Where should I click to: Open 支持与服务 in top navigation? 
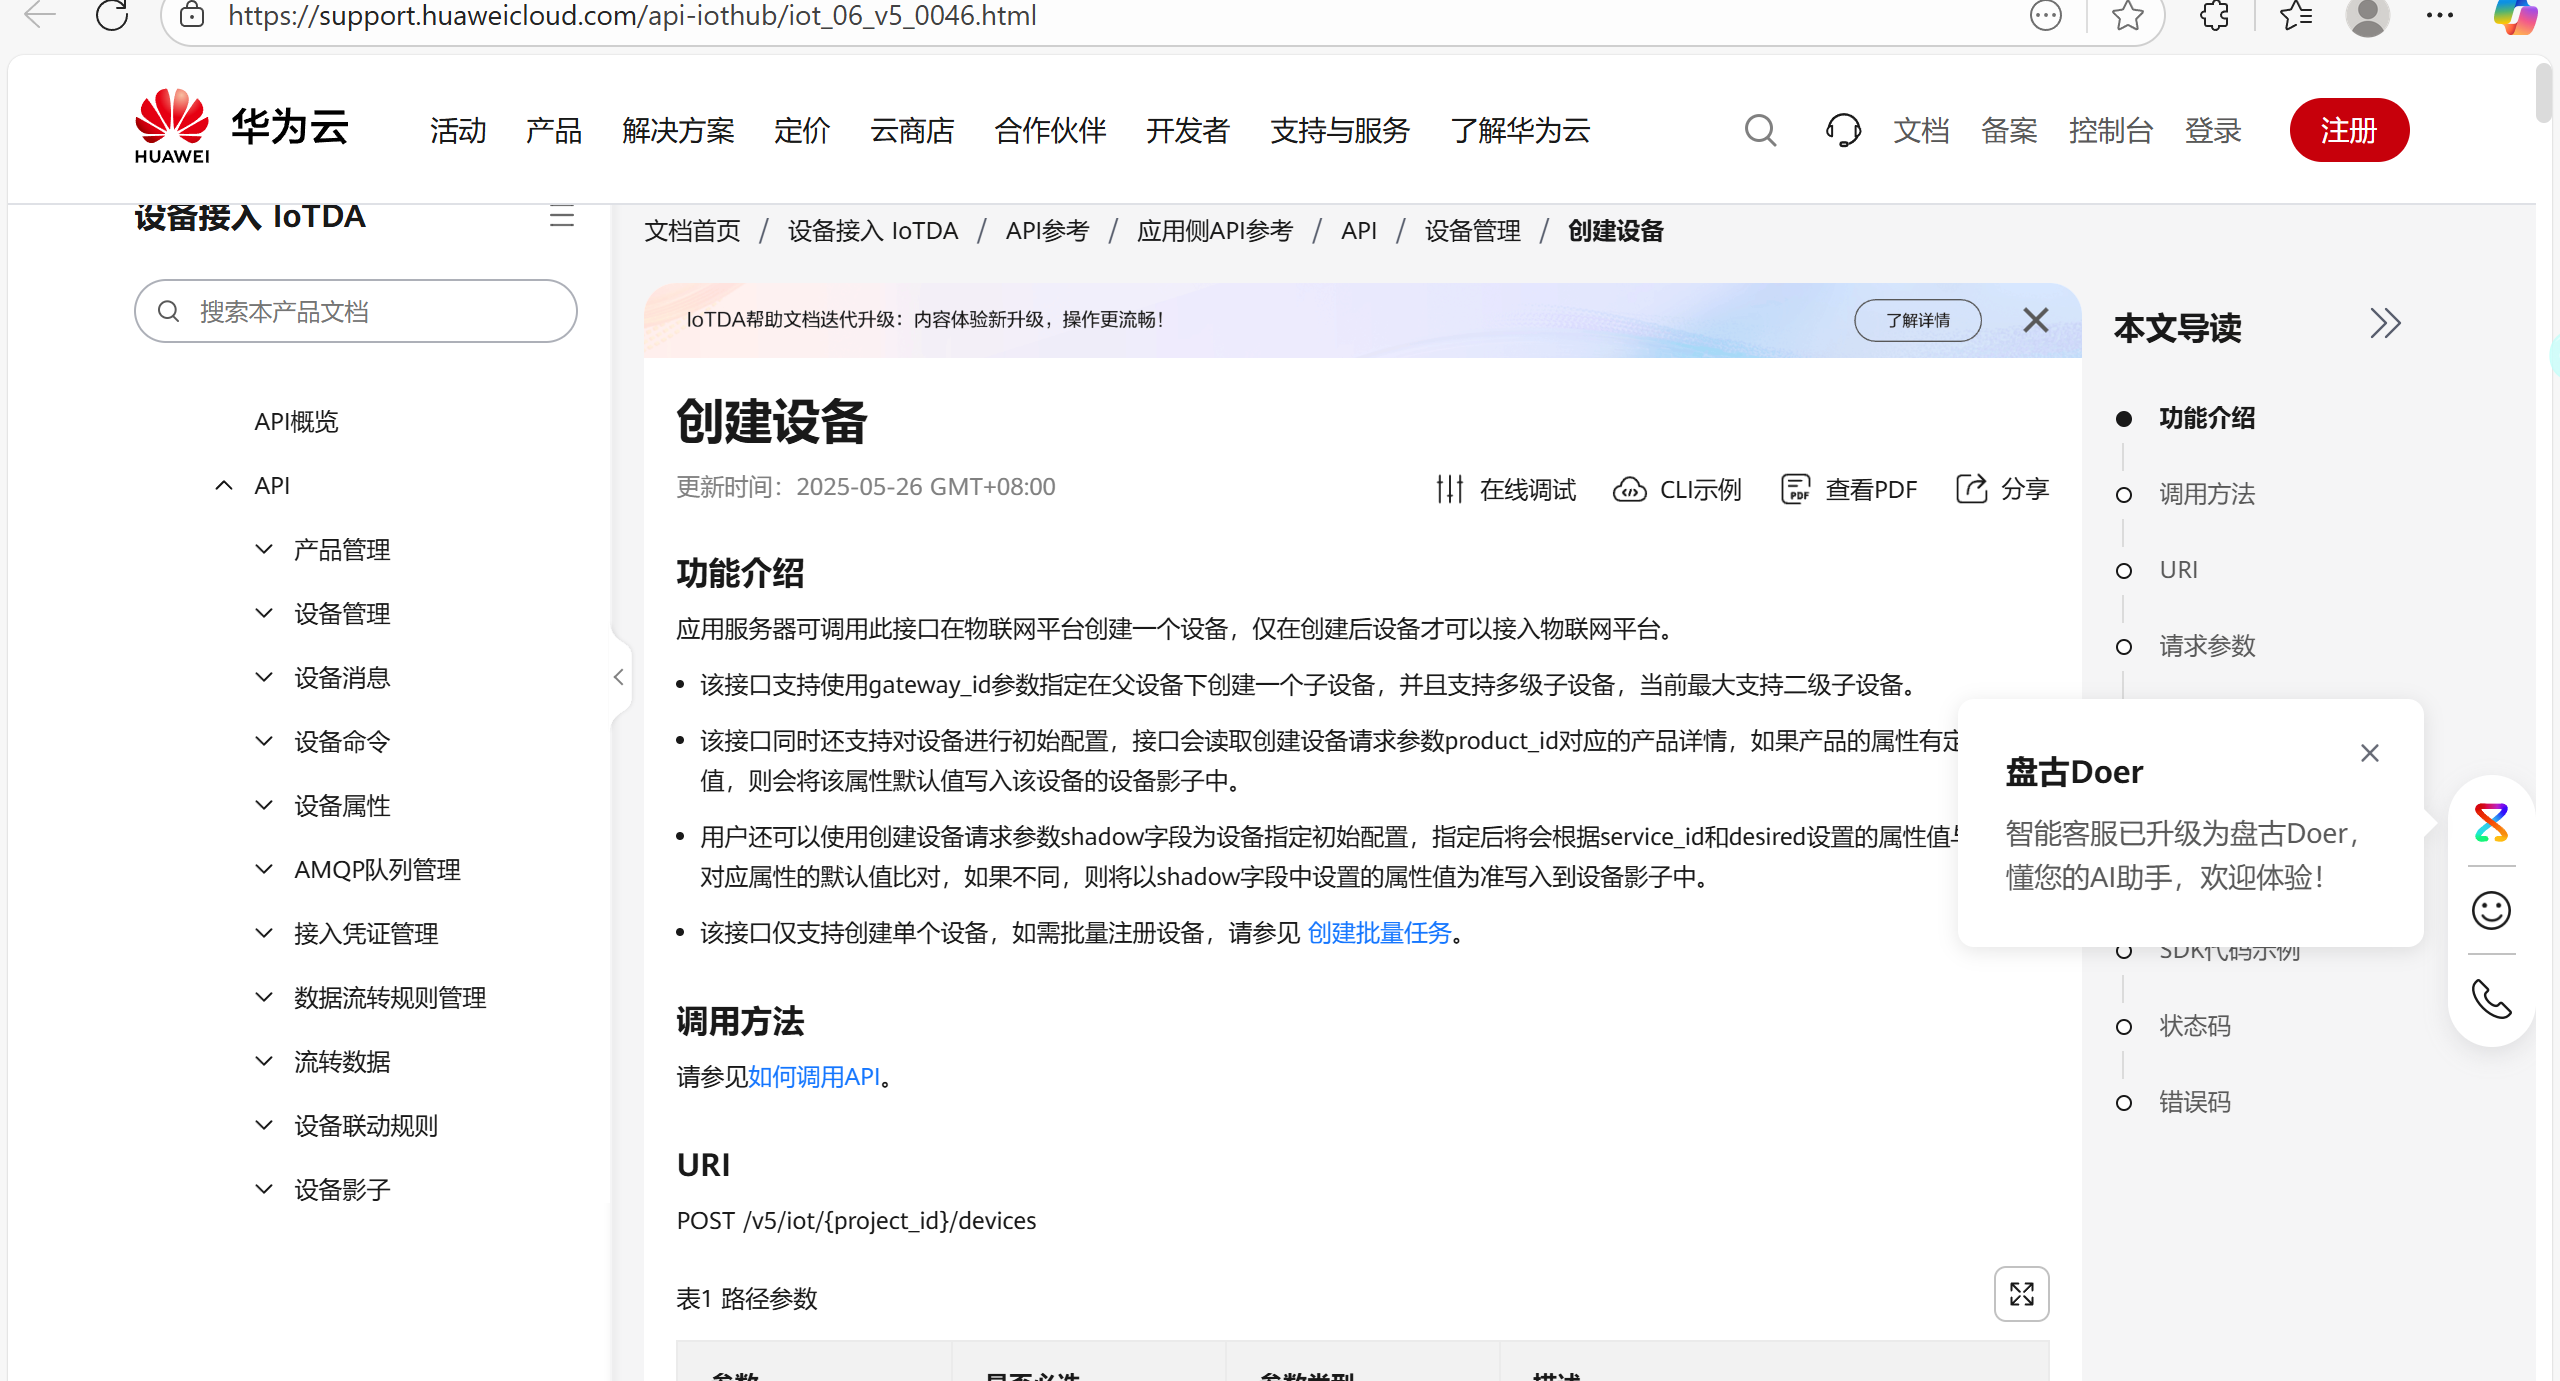(x=1340, y=130)
